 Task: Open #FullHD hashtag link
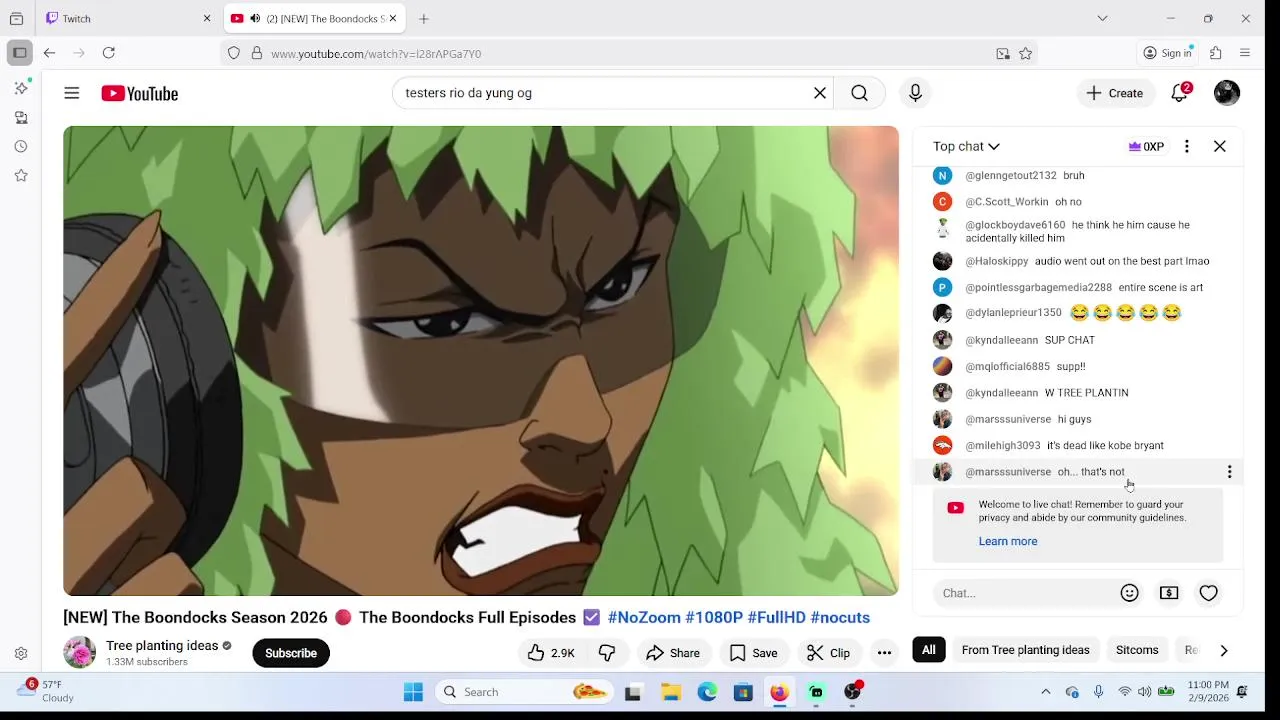pyautogui.click(x=776, y=617)
